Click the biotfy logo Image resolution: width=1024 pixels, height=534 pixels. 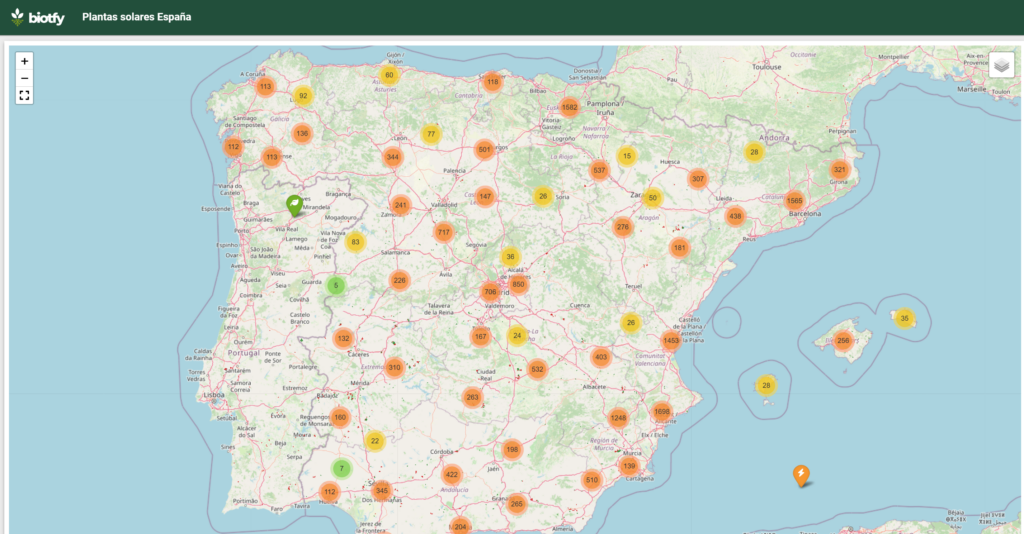(37, 17)
